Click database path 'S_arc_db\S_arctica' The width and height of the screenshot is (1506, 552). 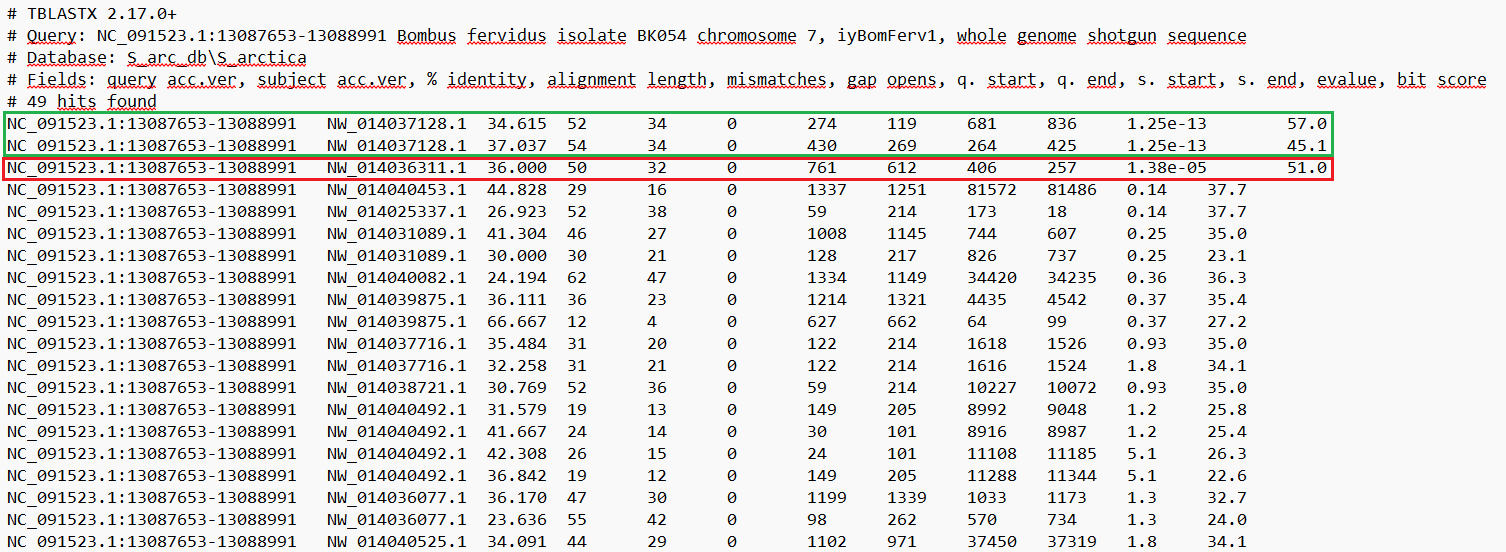click(x=216, y=57)
